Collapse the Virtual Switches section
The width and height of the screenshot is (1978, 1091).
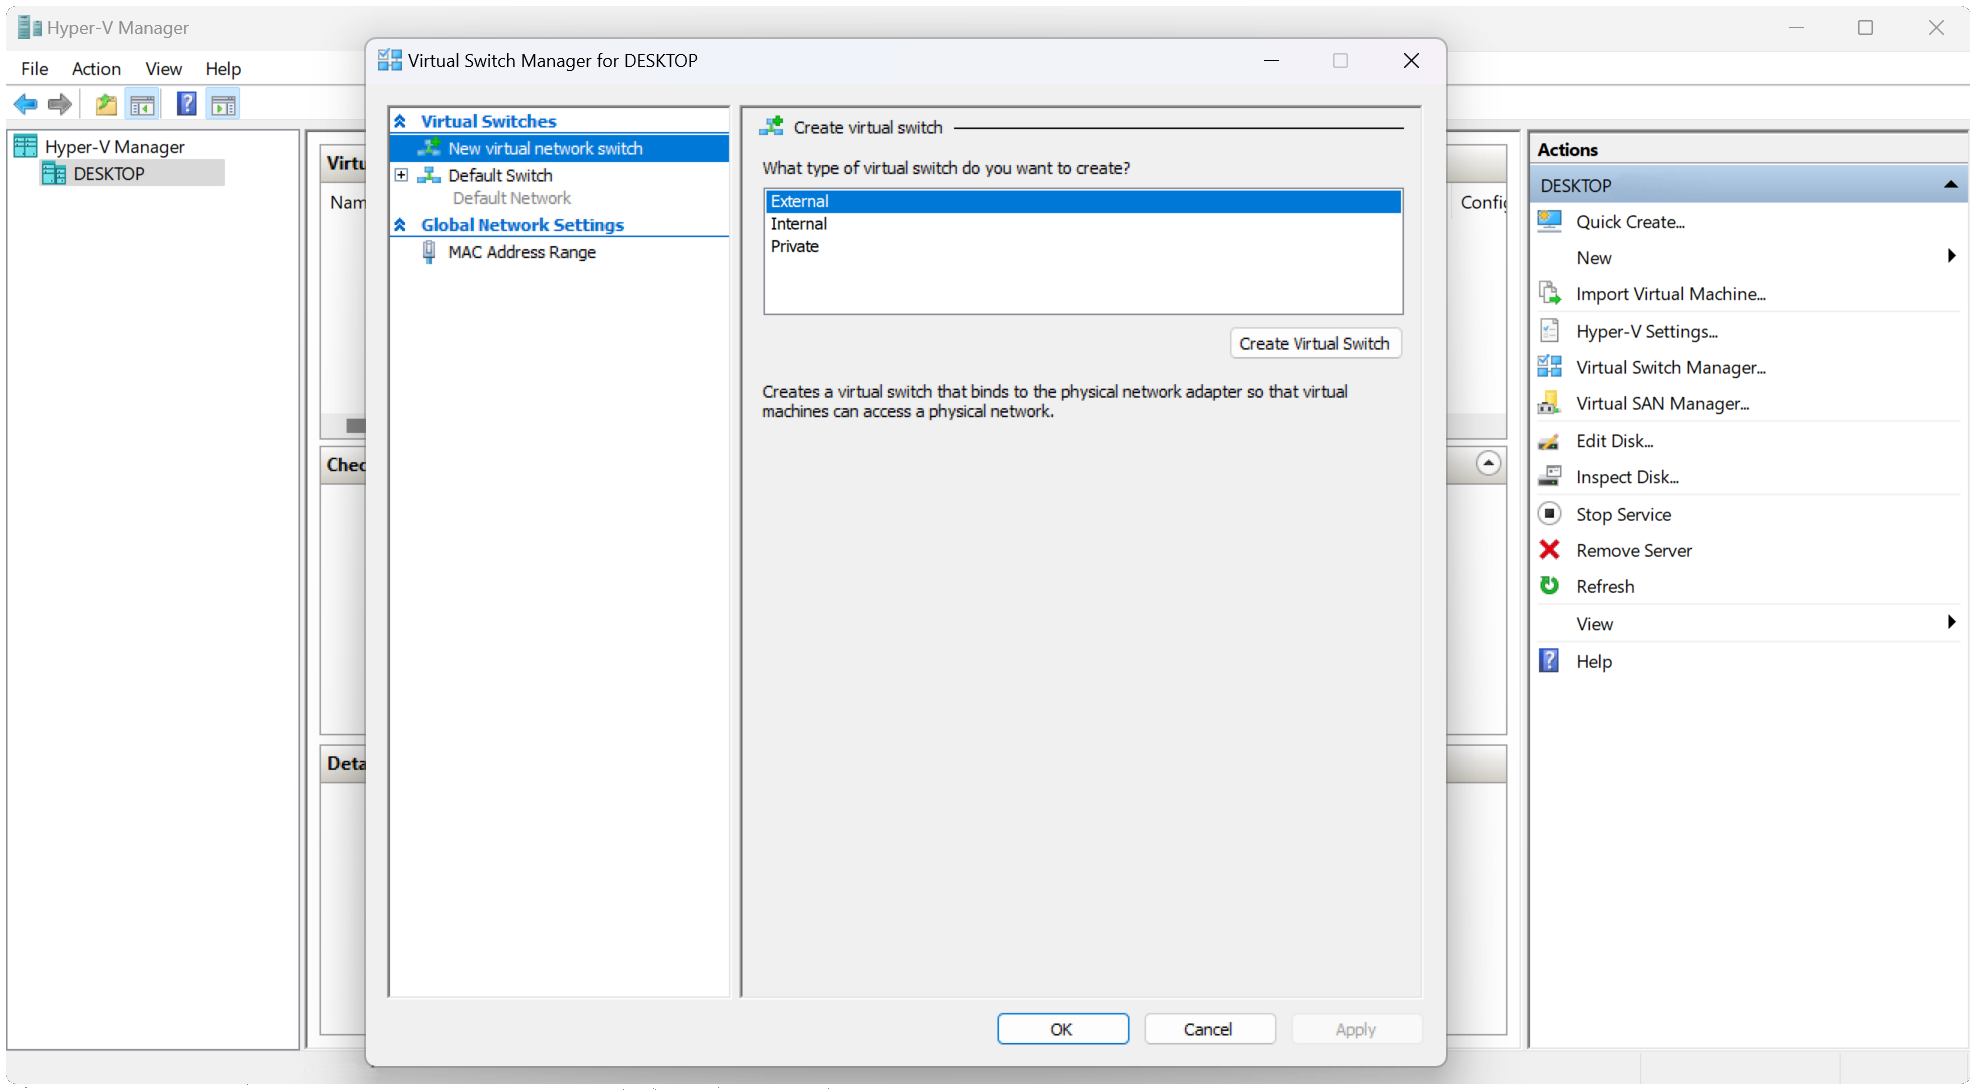(x=400, y=121)
